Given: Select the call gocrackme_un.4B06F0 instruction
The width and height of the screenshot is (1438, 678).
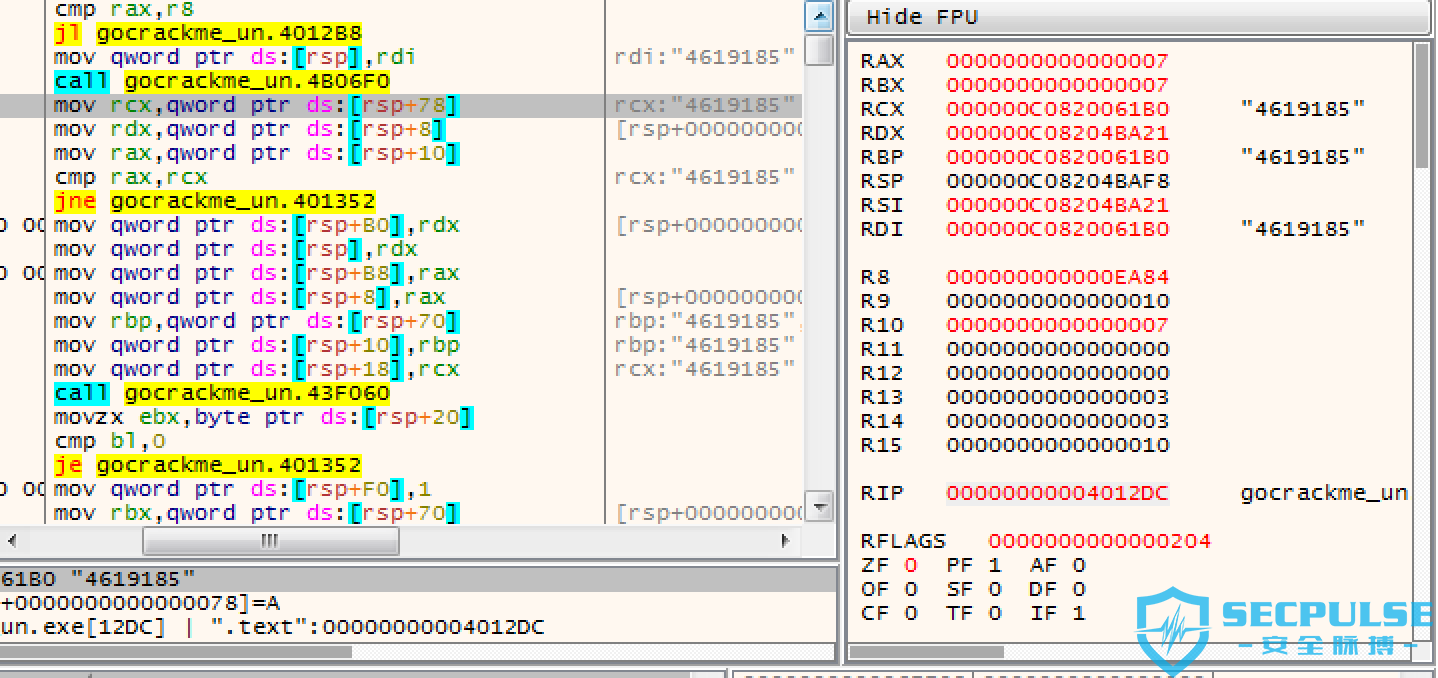Looking at the screenshot, I should coord(222,81).
